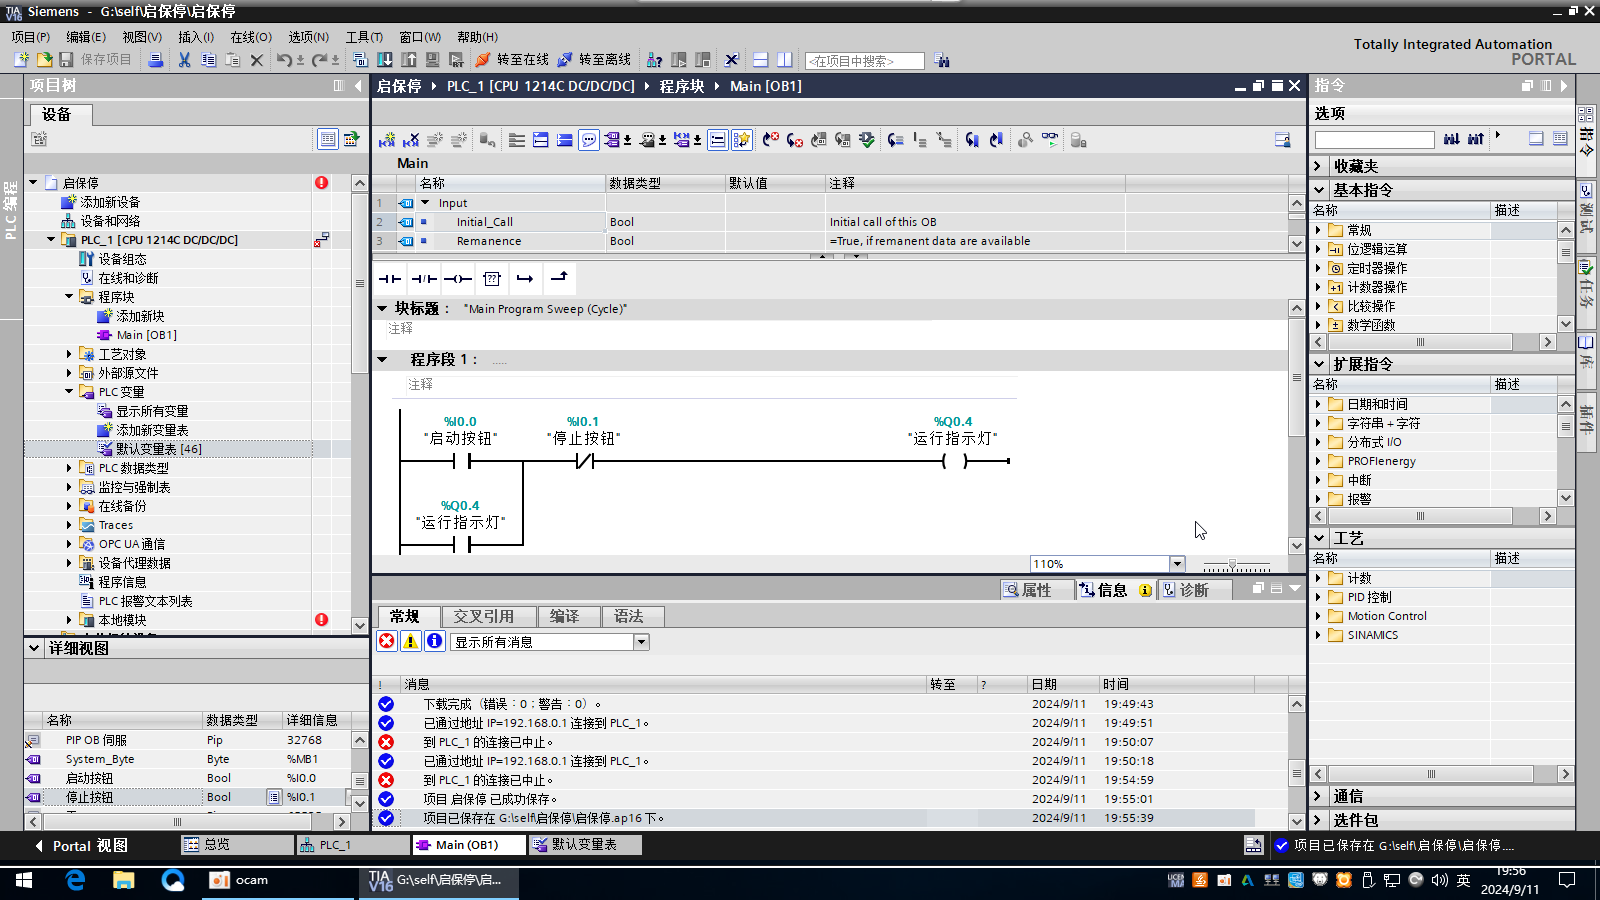Click the New project icon
This screenshot has height=900, width=1600.
point(20,60)
